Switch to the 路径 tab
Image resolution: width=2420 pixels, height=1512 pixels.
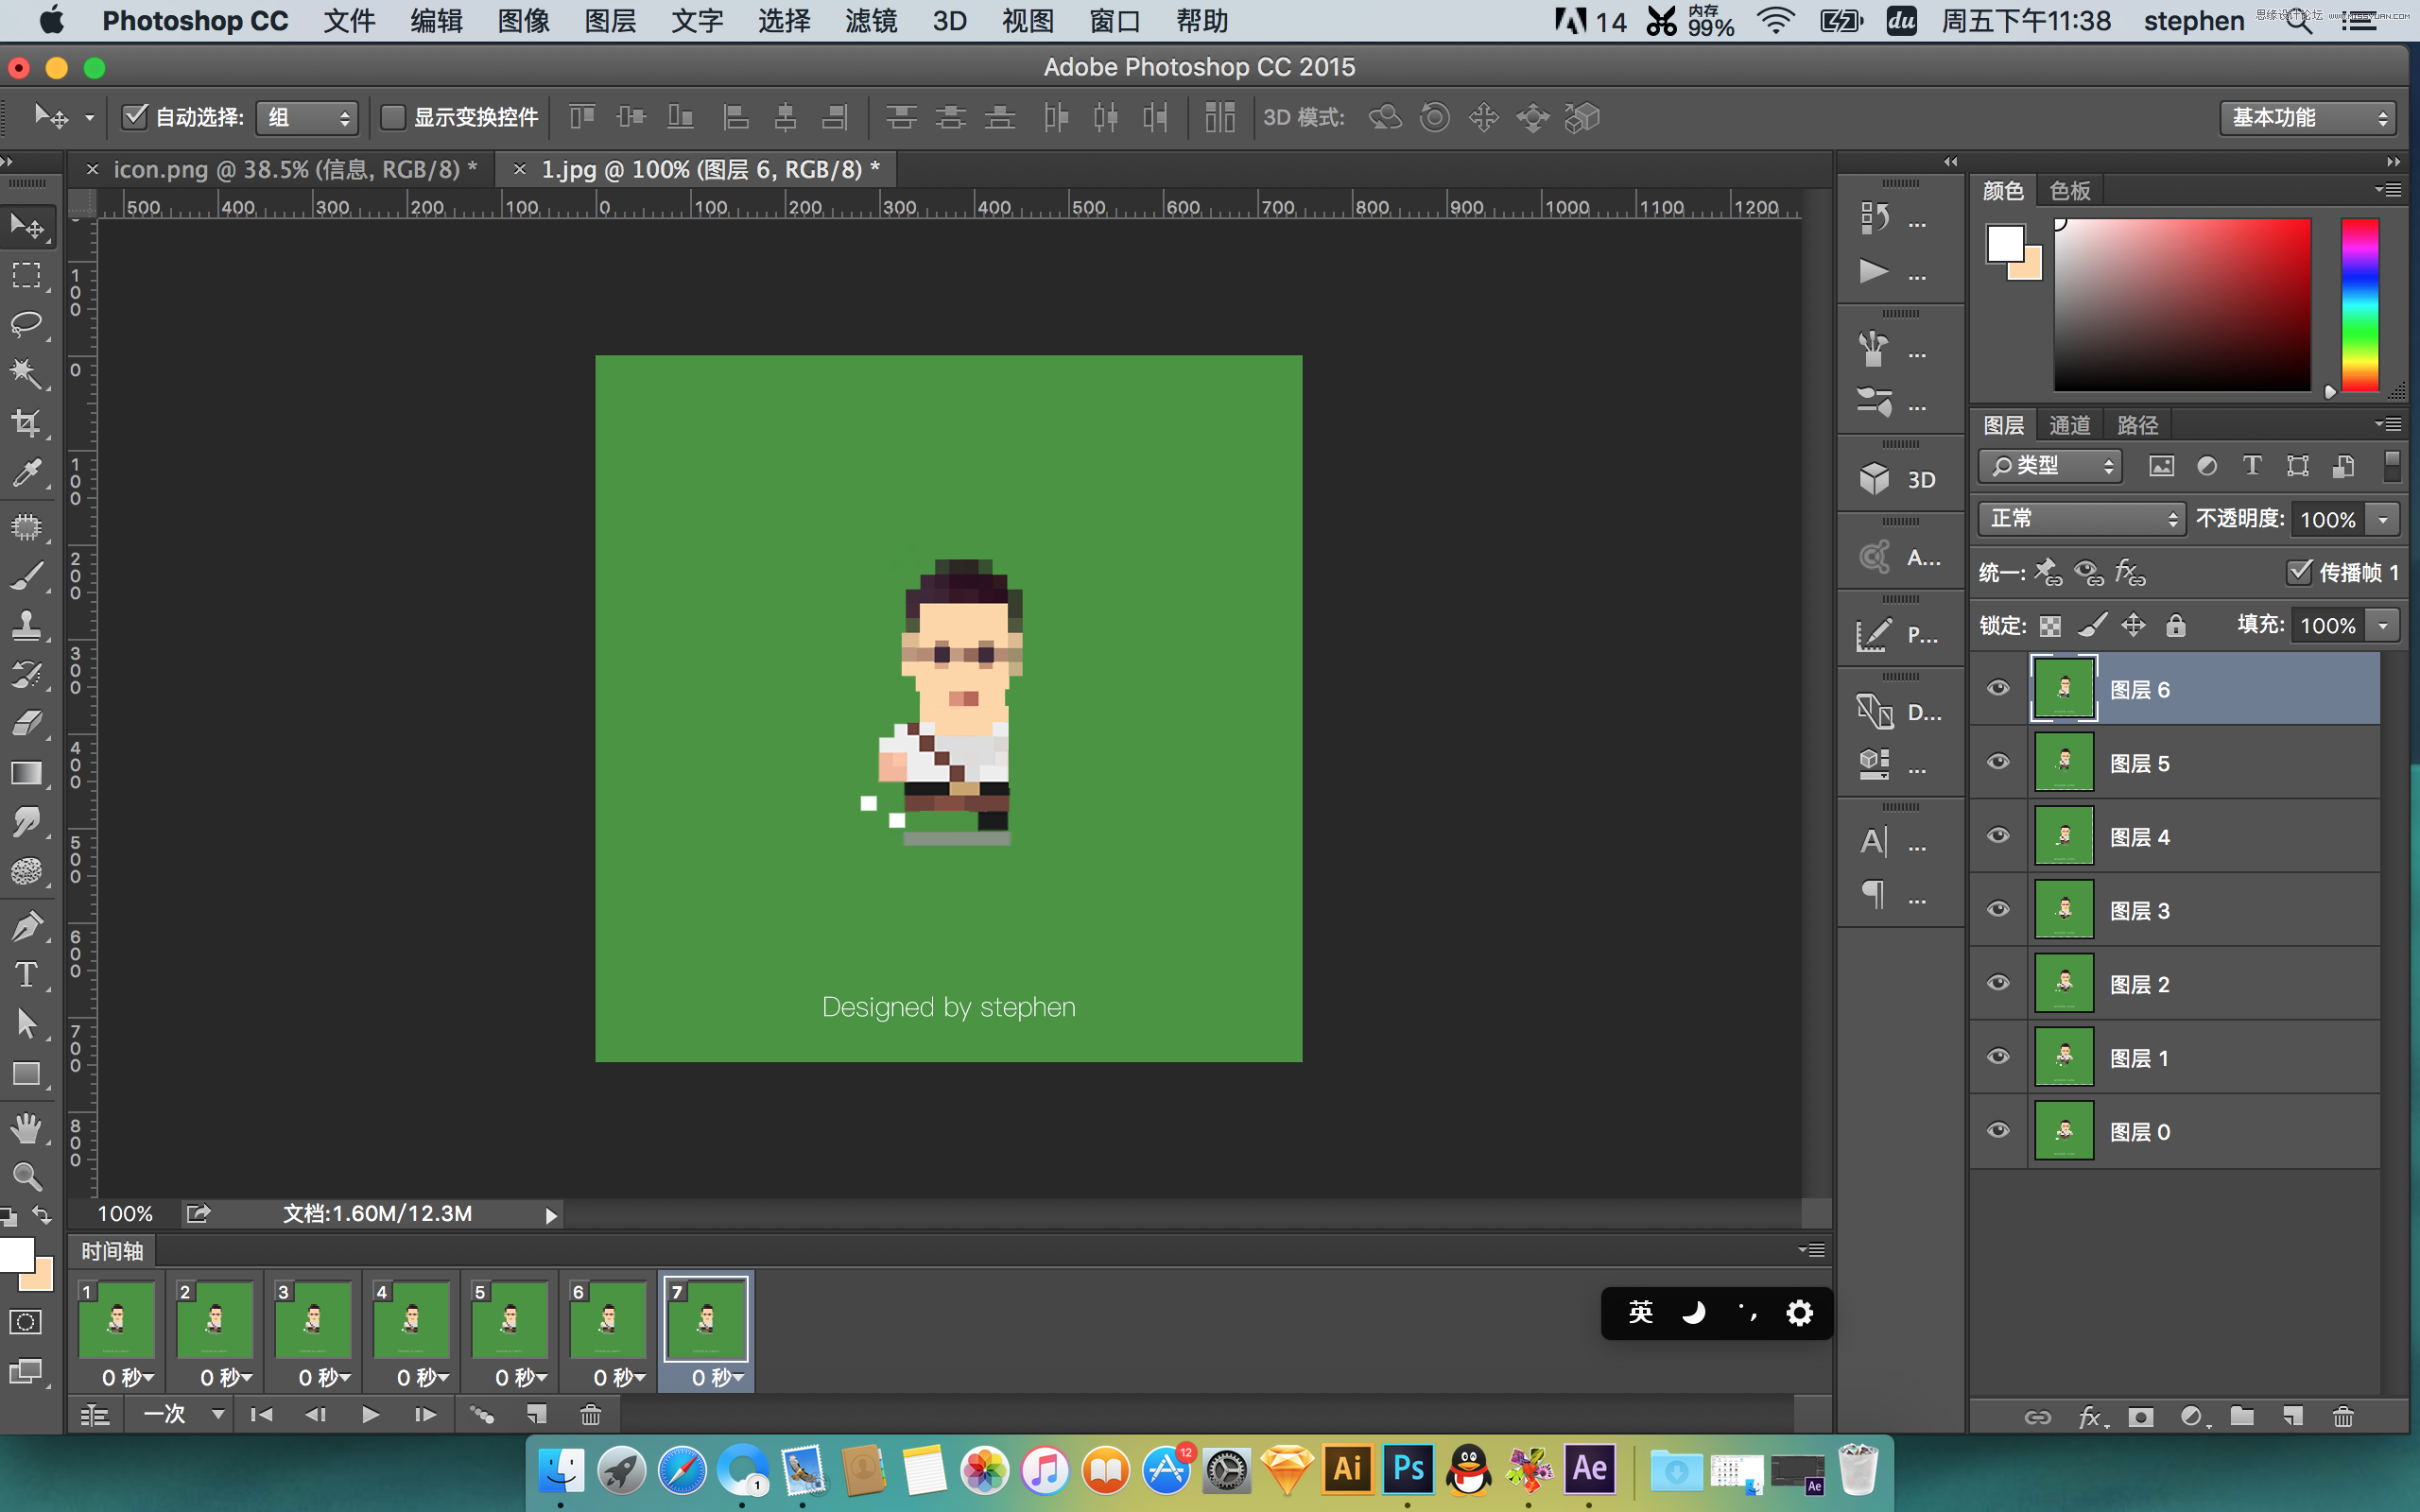tap(2135, 423)
